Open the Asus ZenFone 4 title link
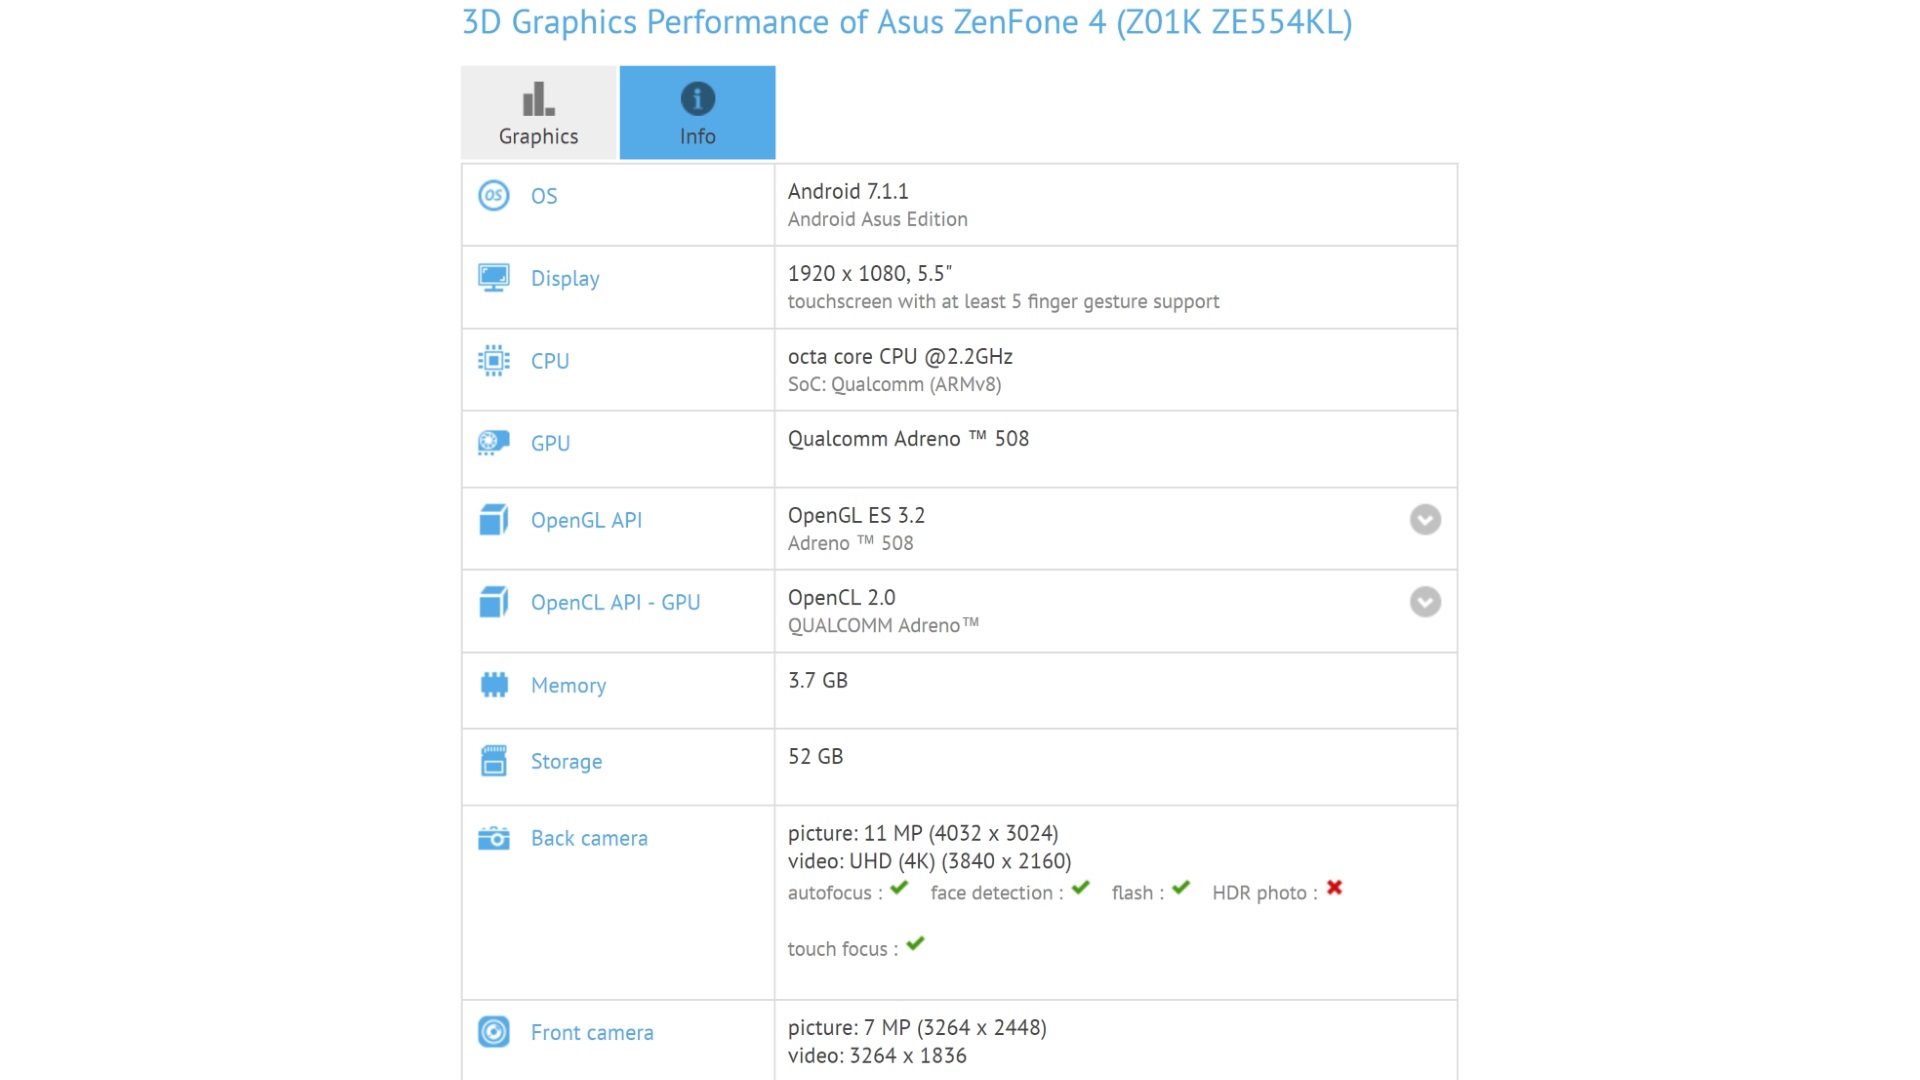Viewport: 1920px width, 1080px height. tap(906, 22)
